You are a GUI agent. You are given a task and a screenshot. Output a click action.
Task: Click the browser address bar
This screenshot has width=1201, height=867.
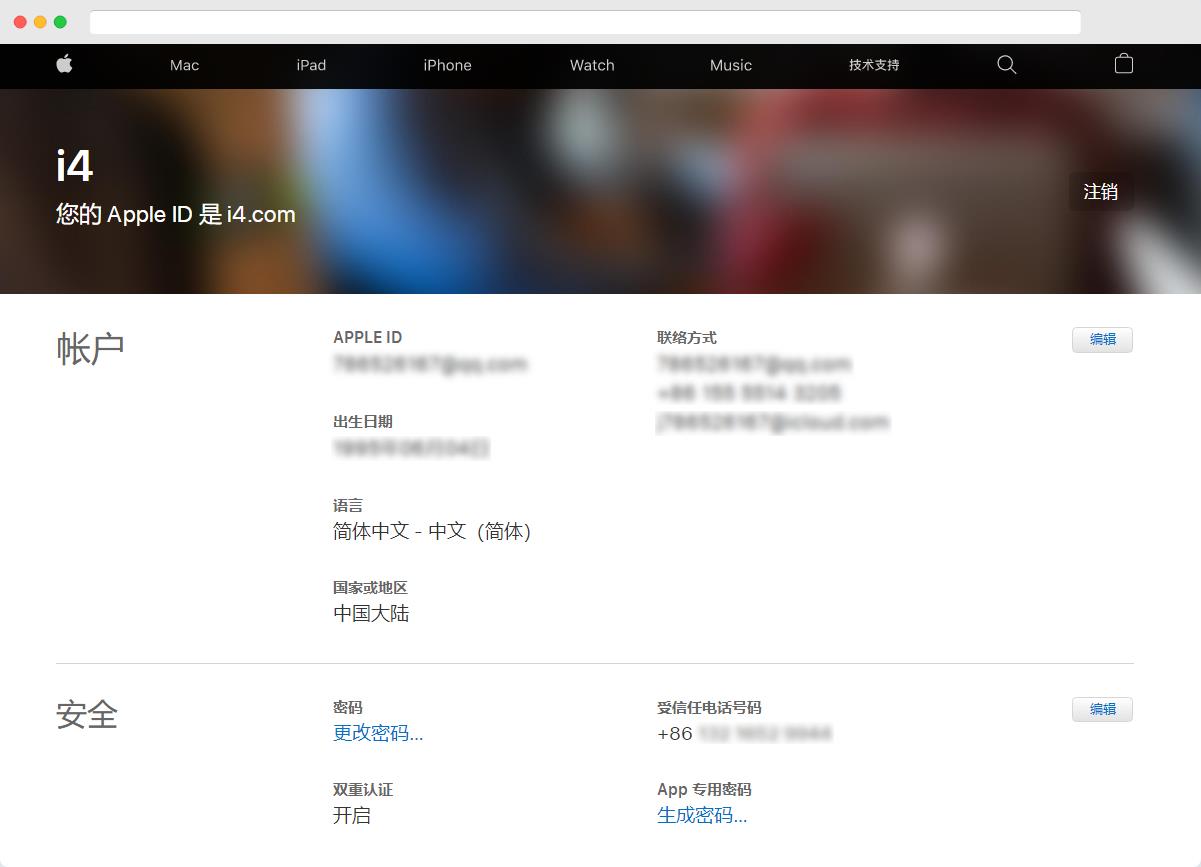[587, 21]
